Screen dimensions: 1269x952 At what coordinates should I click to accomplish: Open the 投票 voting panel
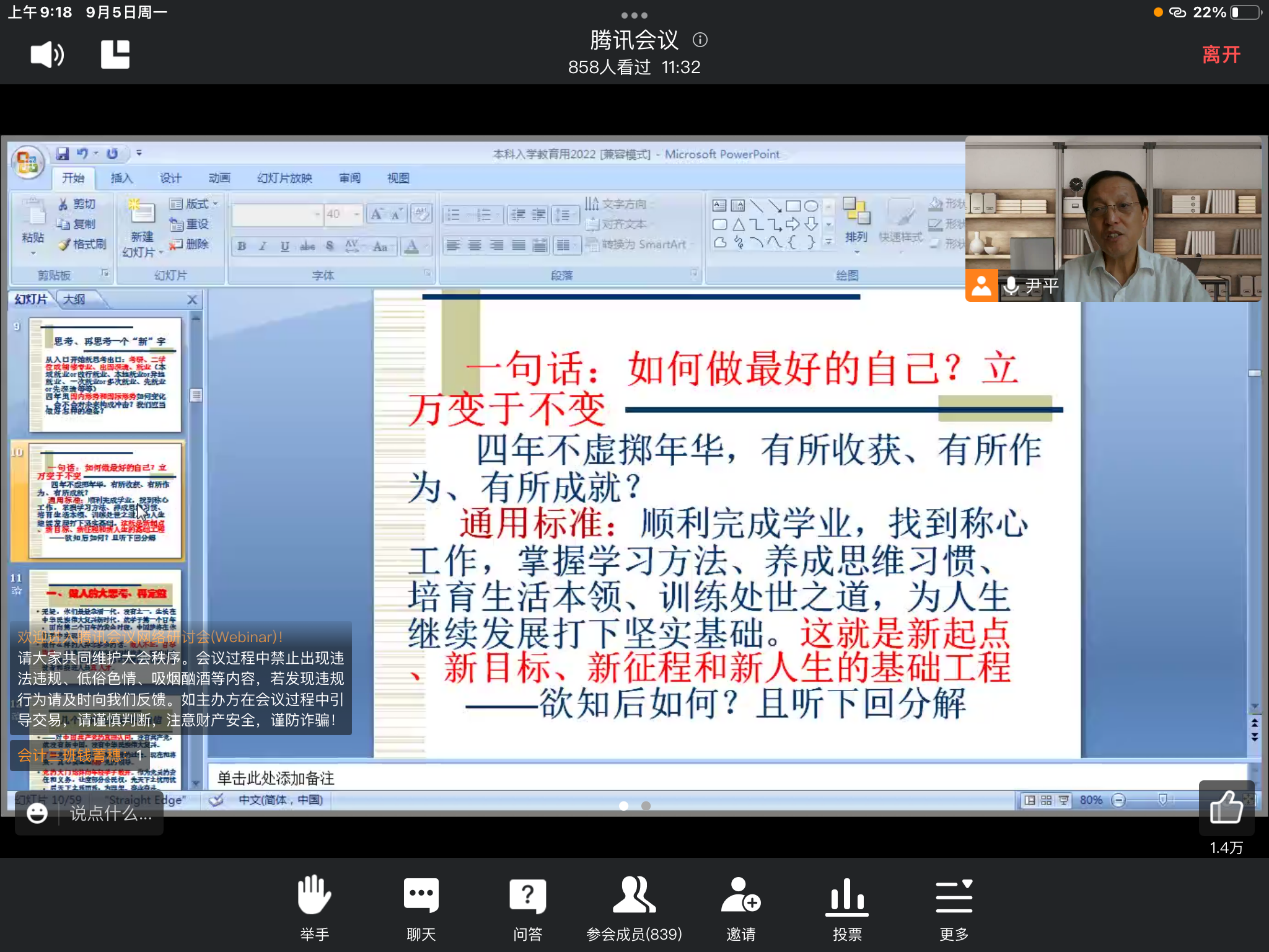[x=847, y=906]
